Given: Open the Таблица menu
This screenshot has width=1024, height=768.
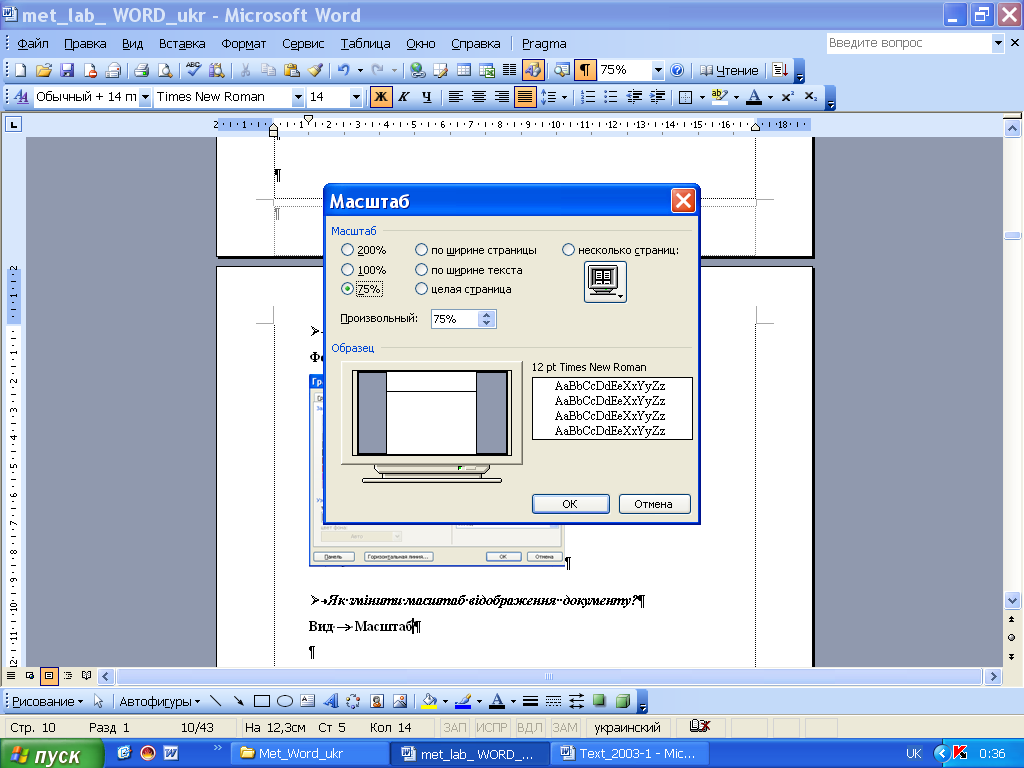Looking at the screenshot, I should point(366,44).
